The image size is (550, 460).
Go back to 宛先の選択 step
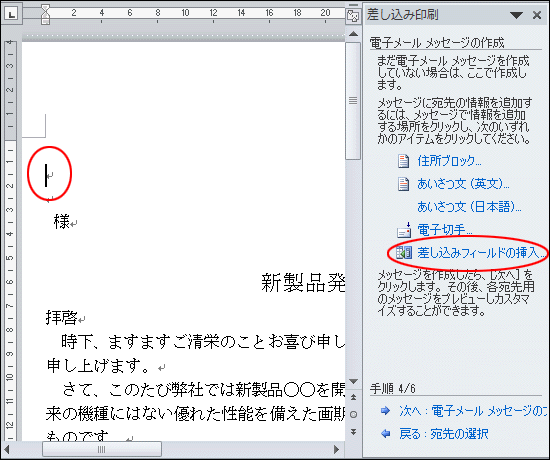click(x=443, y=434)
